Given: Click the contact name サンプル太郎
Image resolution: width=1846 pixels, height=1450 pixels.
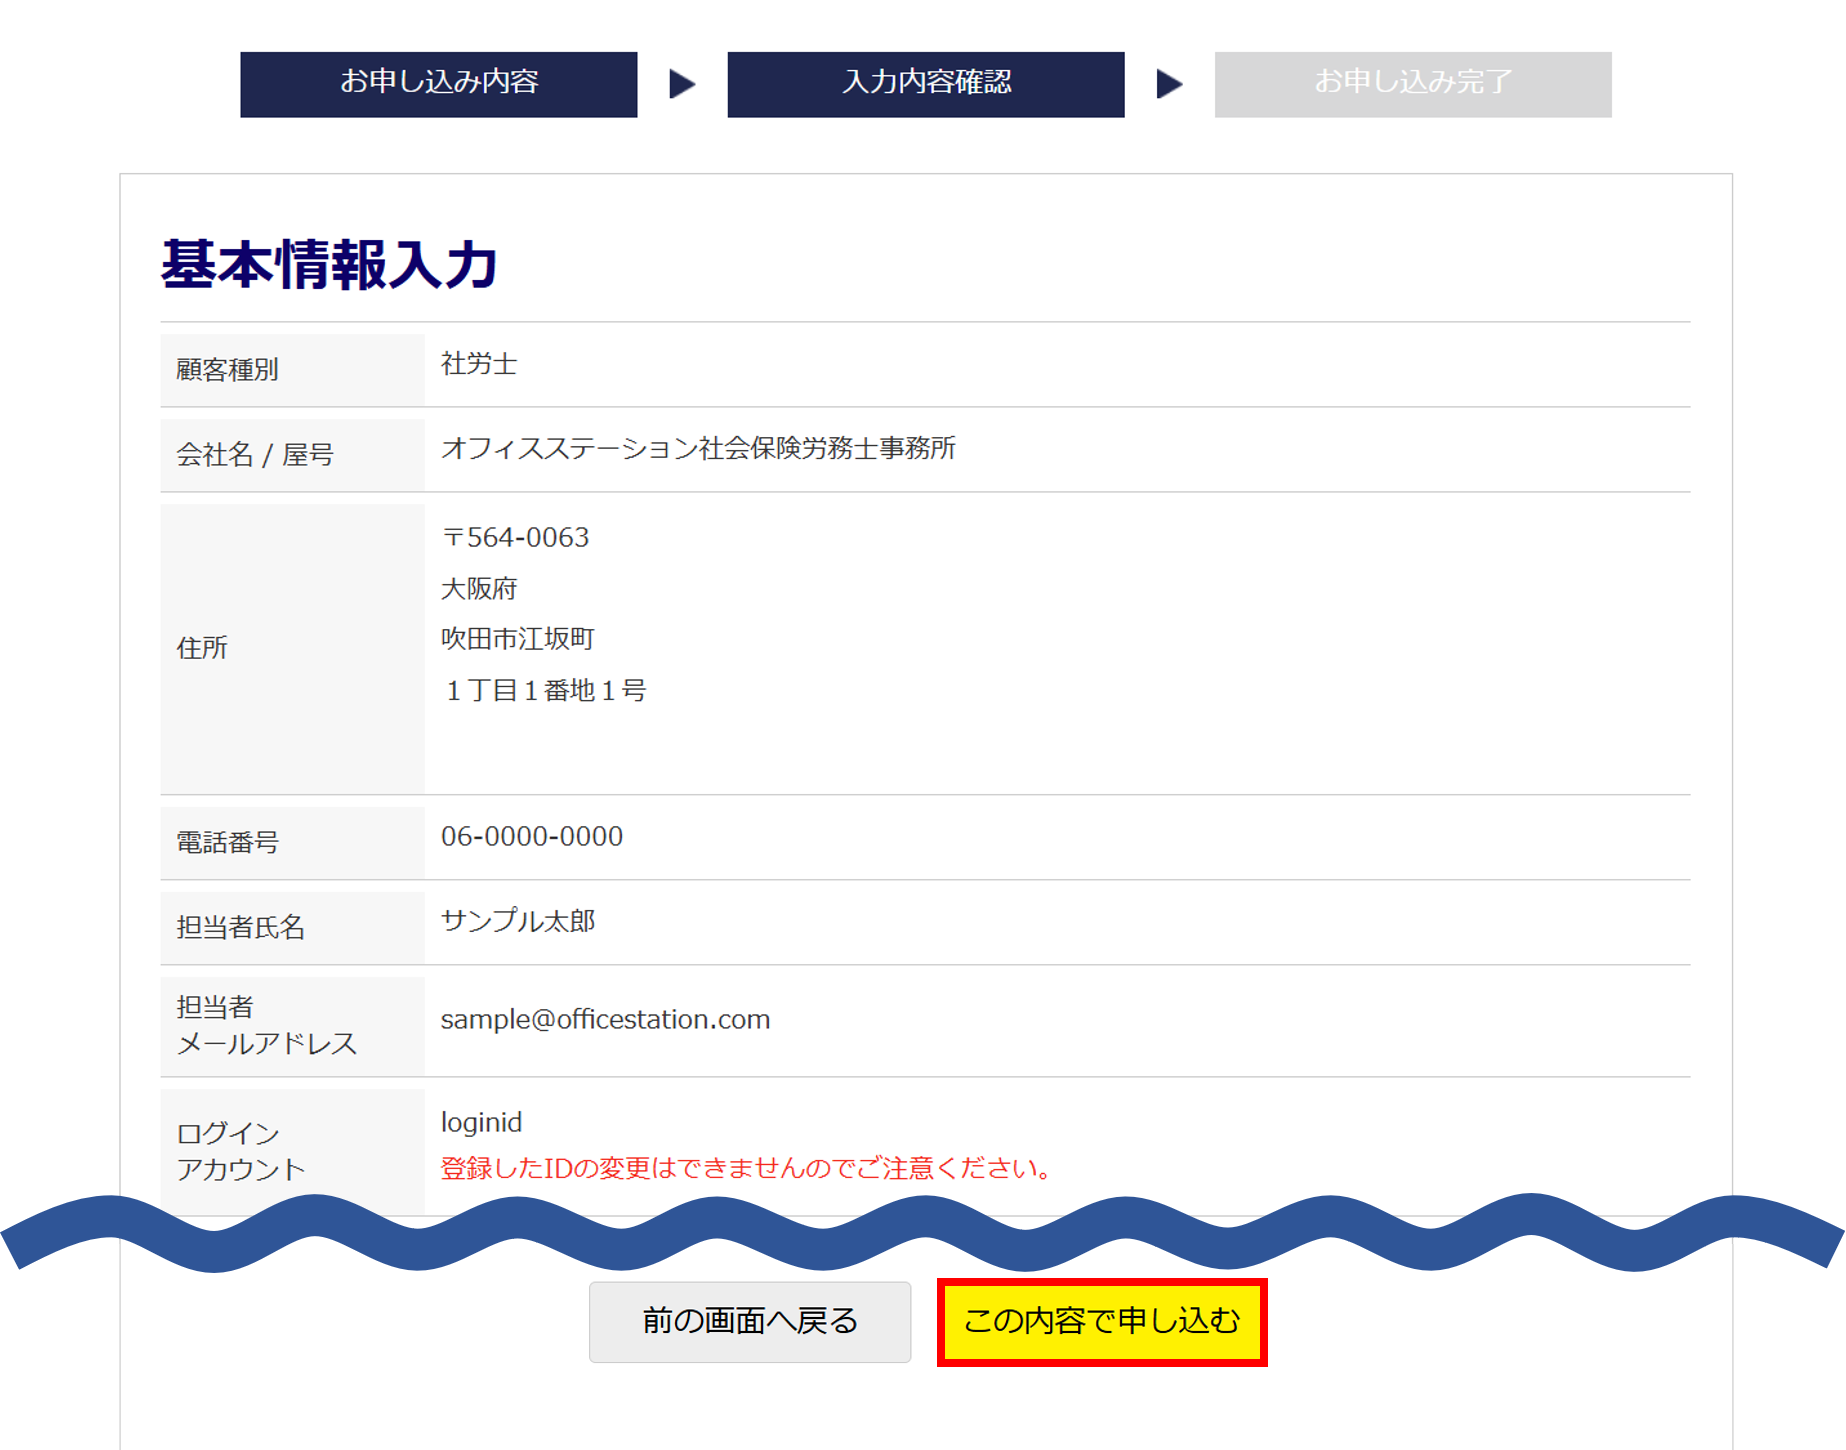Looking at the screenshot, I should [518, 921].
